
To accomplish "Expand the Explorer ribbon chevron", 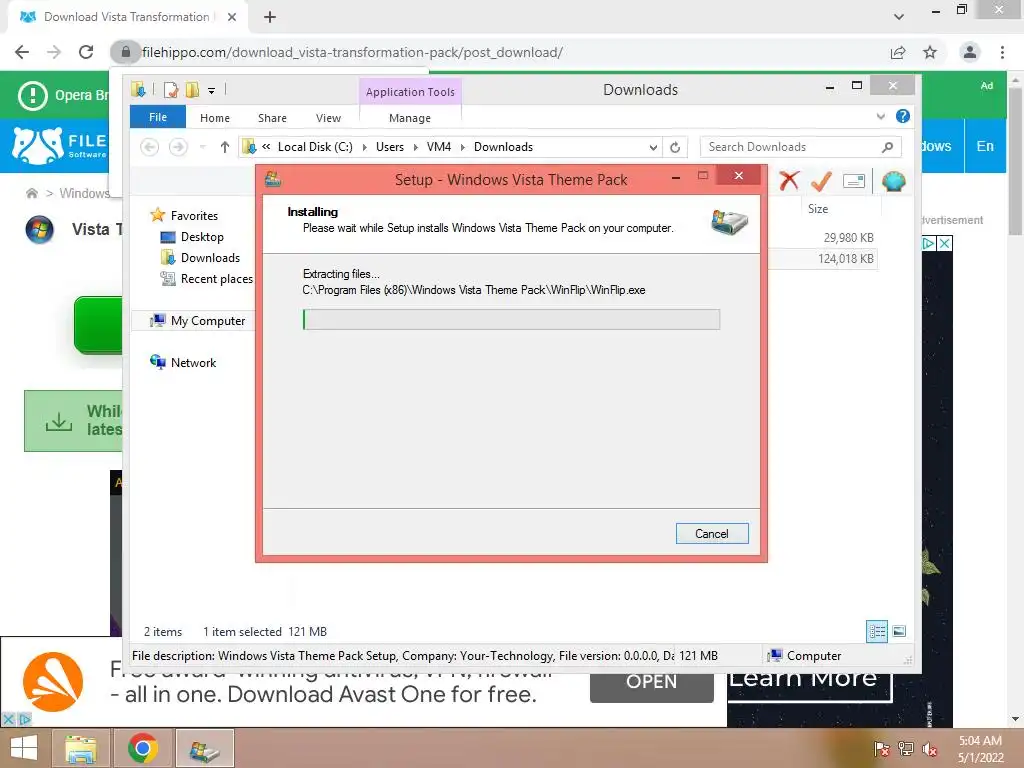I will click(880, 116).
